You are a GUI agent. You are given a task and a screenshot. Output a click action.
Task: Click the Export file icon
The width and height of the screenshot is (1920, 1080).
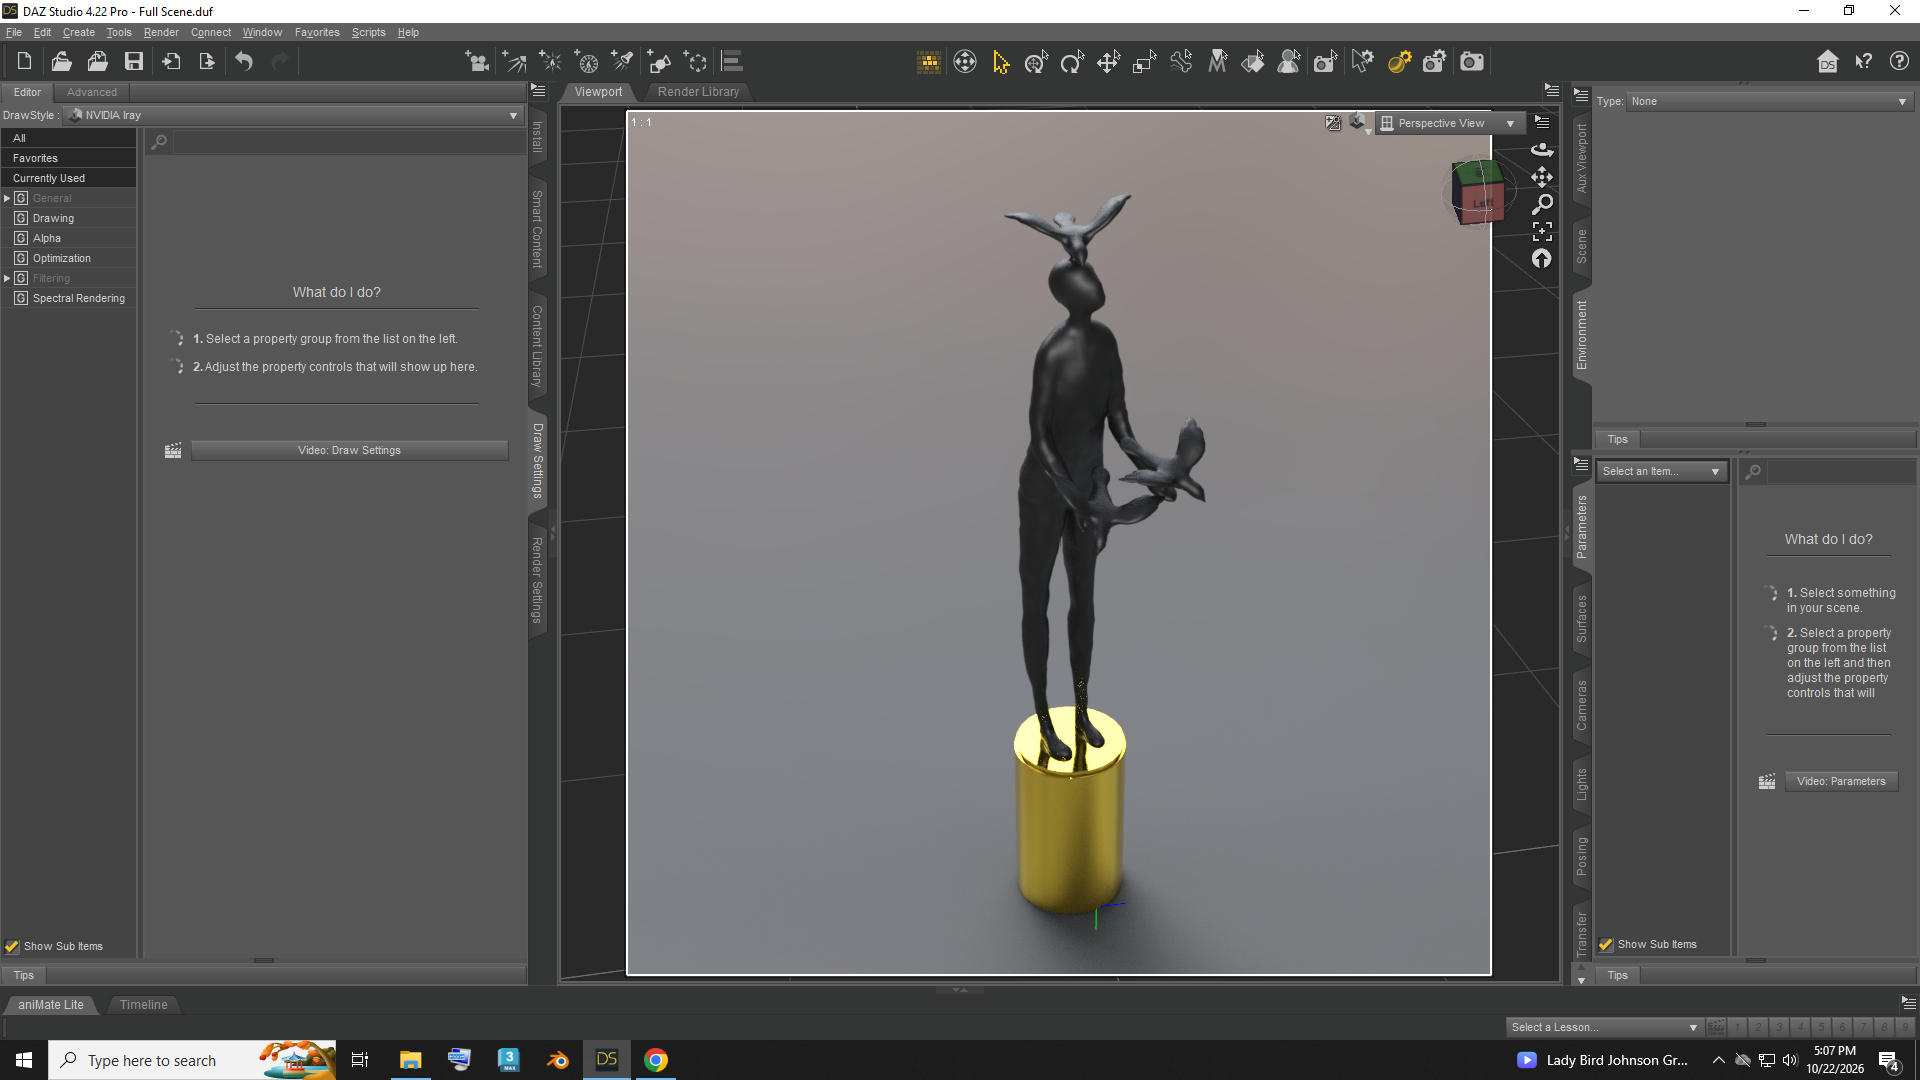[207, 62]
